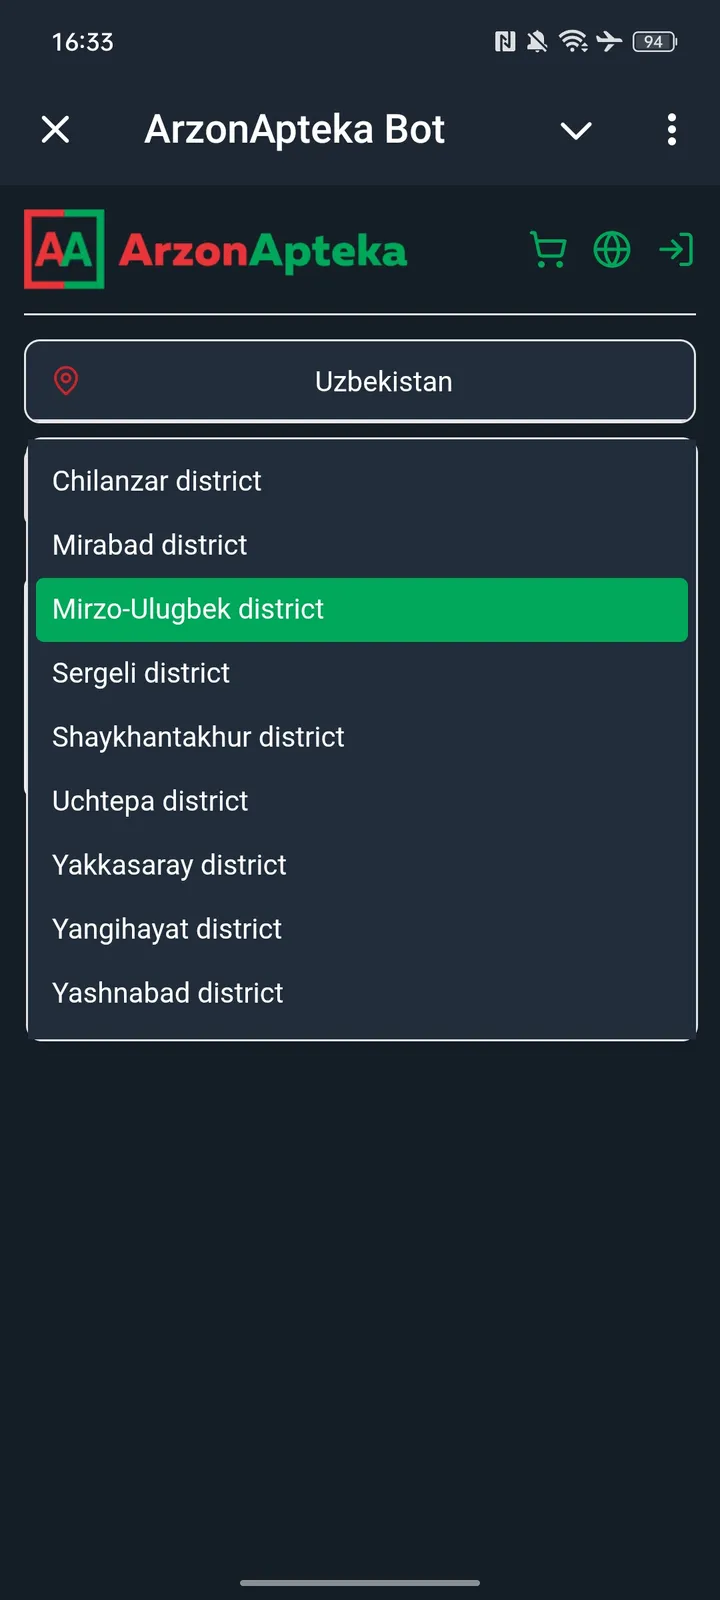This screenshot has height=1600, width=720.
Task: Open the Uzbekistan country selector
Action: click(384, 381)
